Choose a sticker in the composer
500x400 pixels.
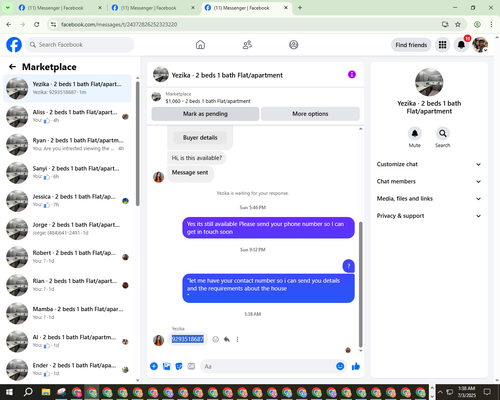click(179, 366)
